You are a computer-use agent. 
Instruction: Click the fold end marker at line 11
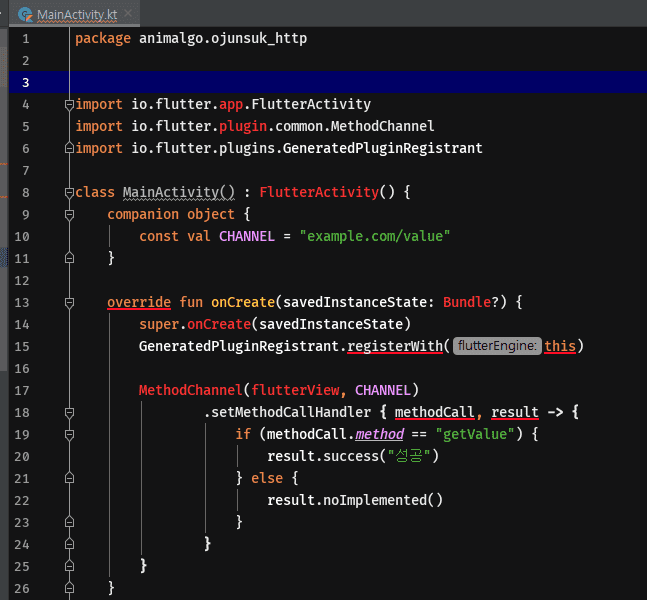coord(69,258)
